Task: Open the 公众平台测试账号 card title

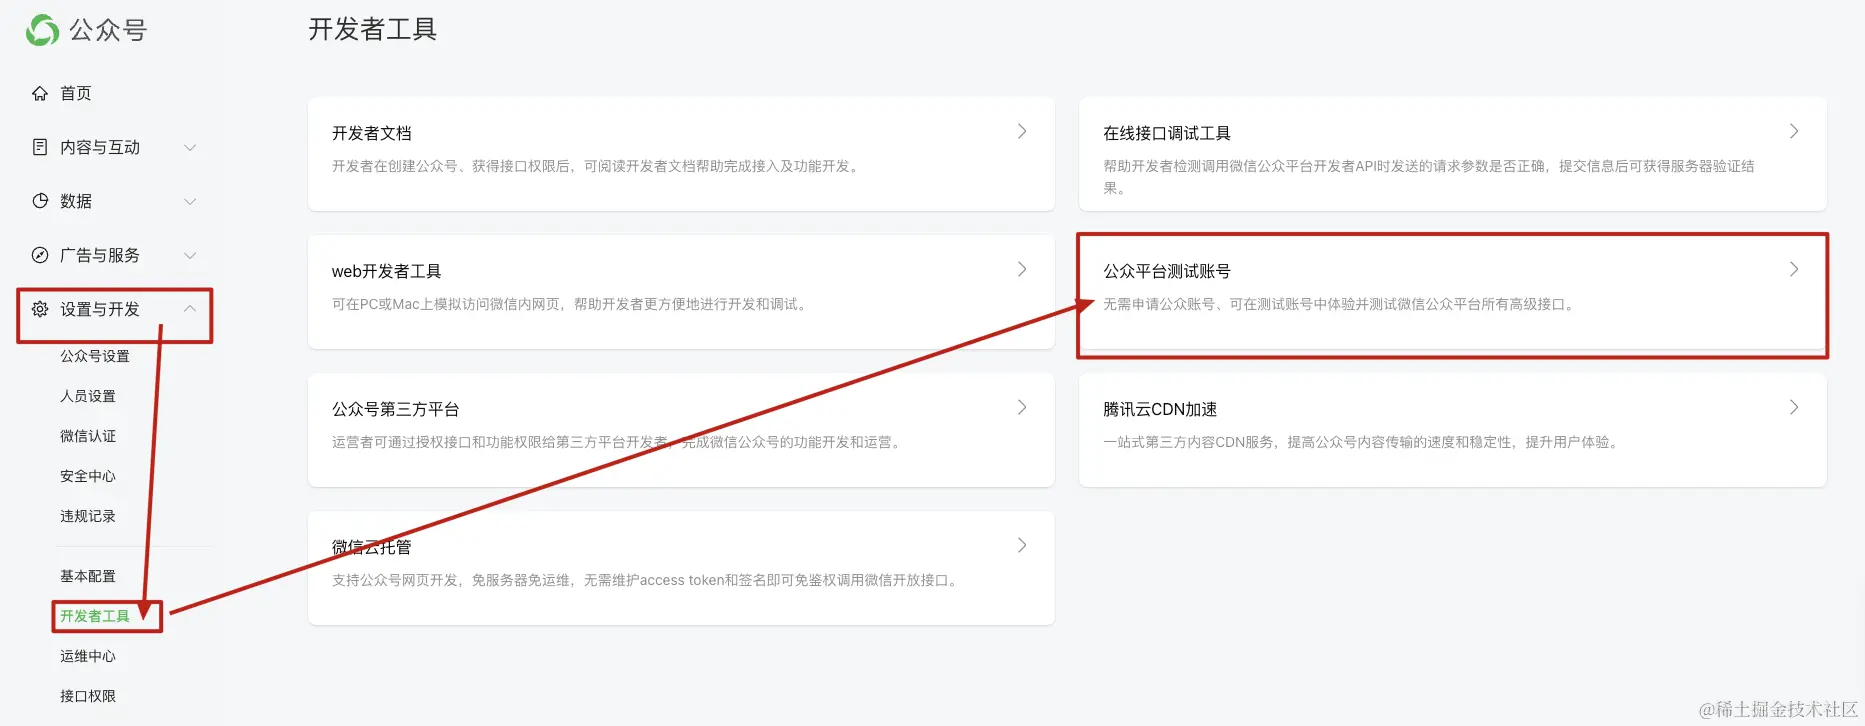Action: click(1167, 271)
